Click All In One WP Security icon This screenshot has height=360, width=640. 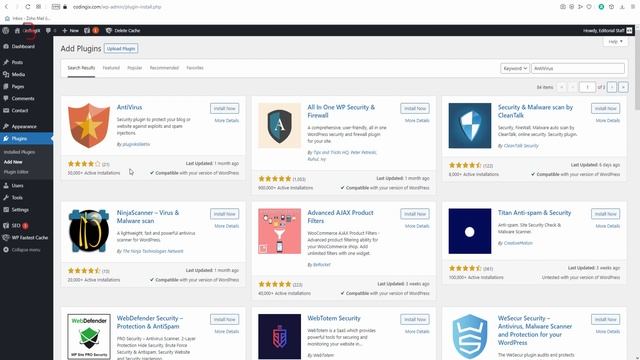click(x=280, y=125)
